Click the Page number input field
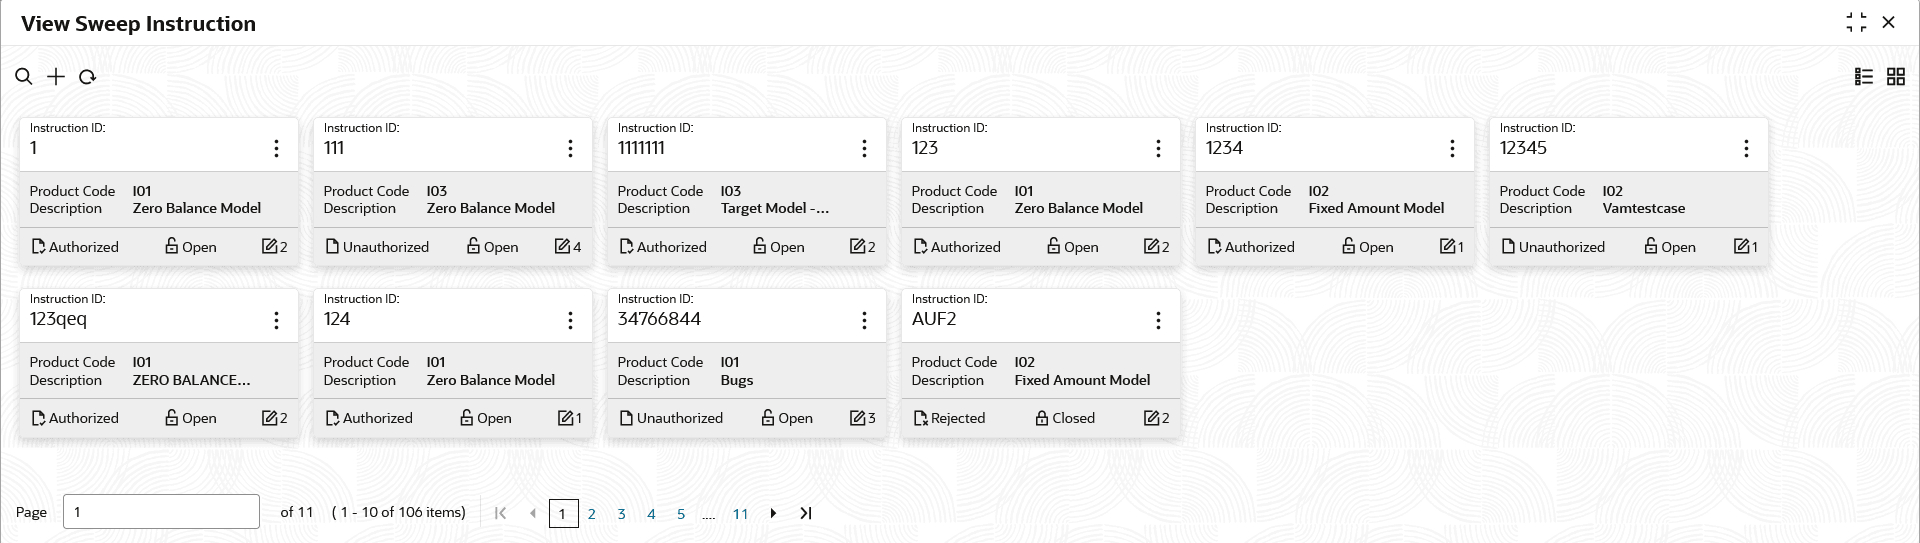The height and width of the screenshot is (543, 1920). [x=161, y=511]
